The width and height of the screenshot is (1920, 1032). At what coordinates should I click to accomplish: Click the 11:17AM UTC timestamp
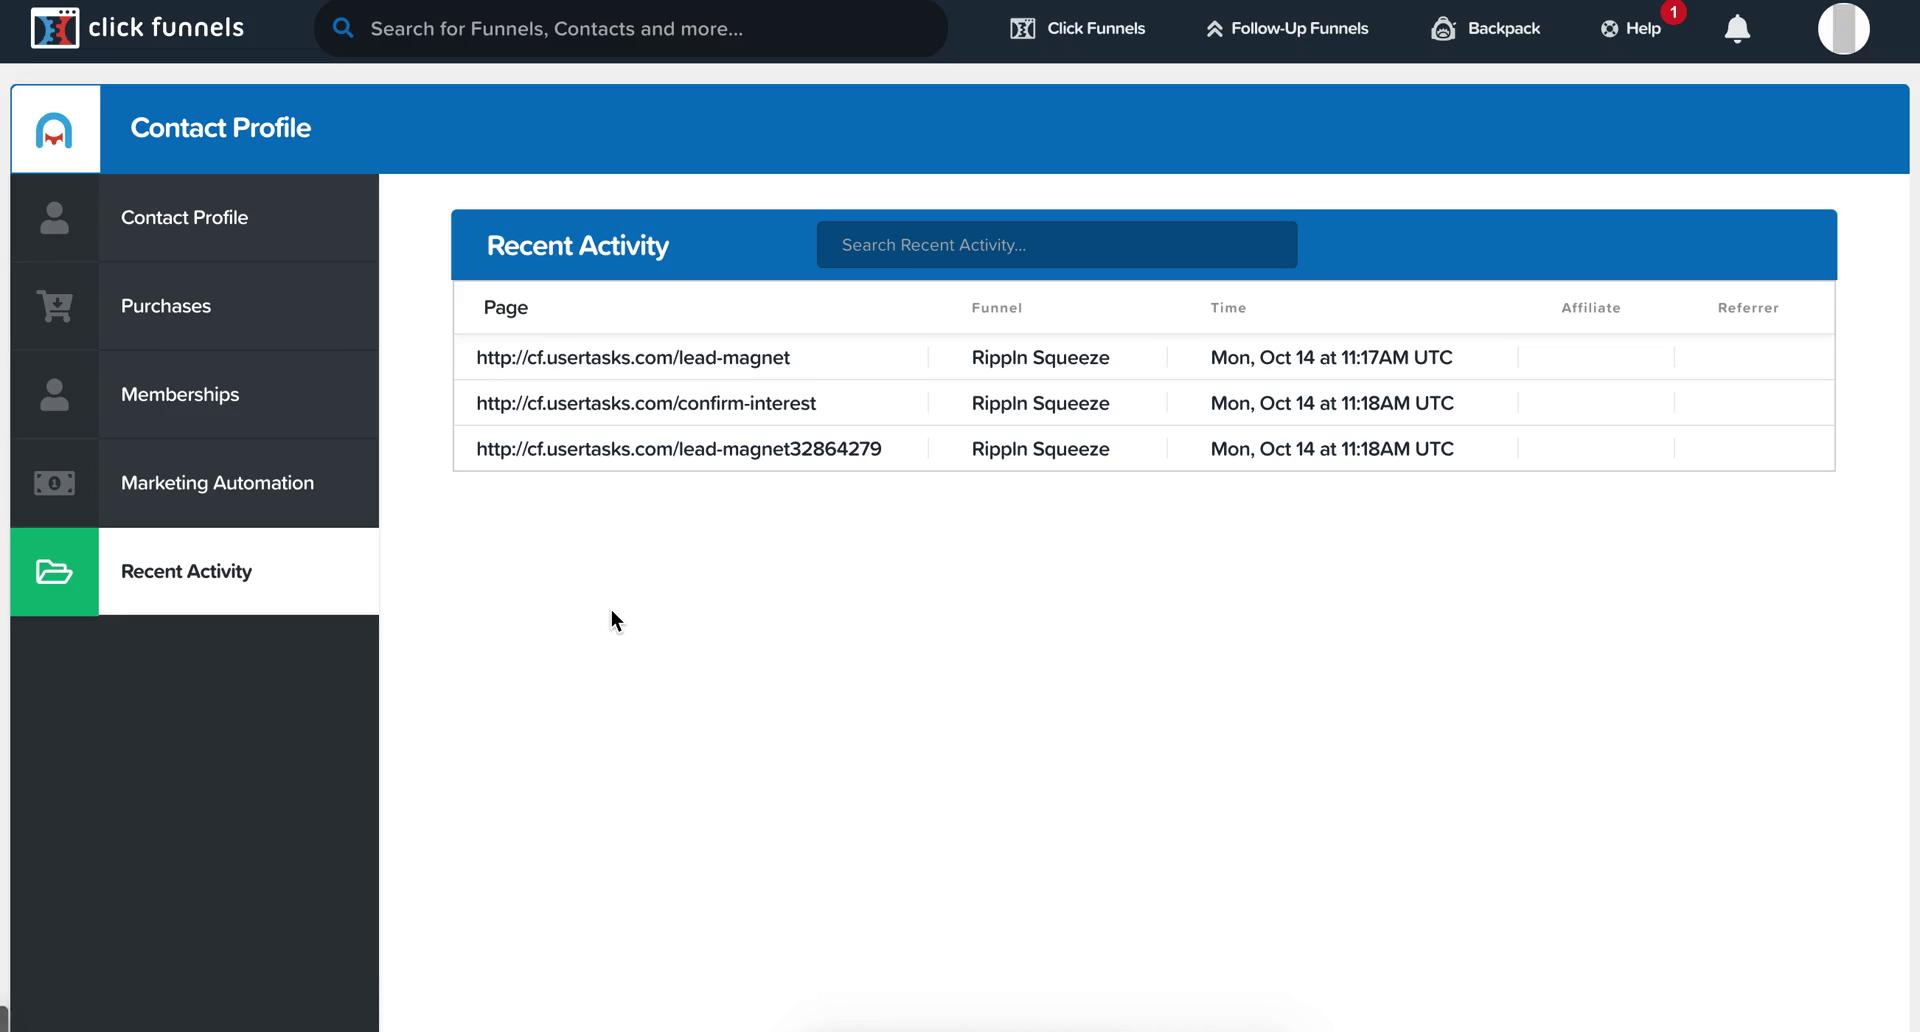pyautogui.click(x=1332, y=358)
